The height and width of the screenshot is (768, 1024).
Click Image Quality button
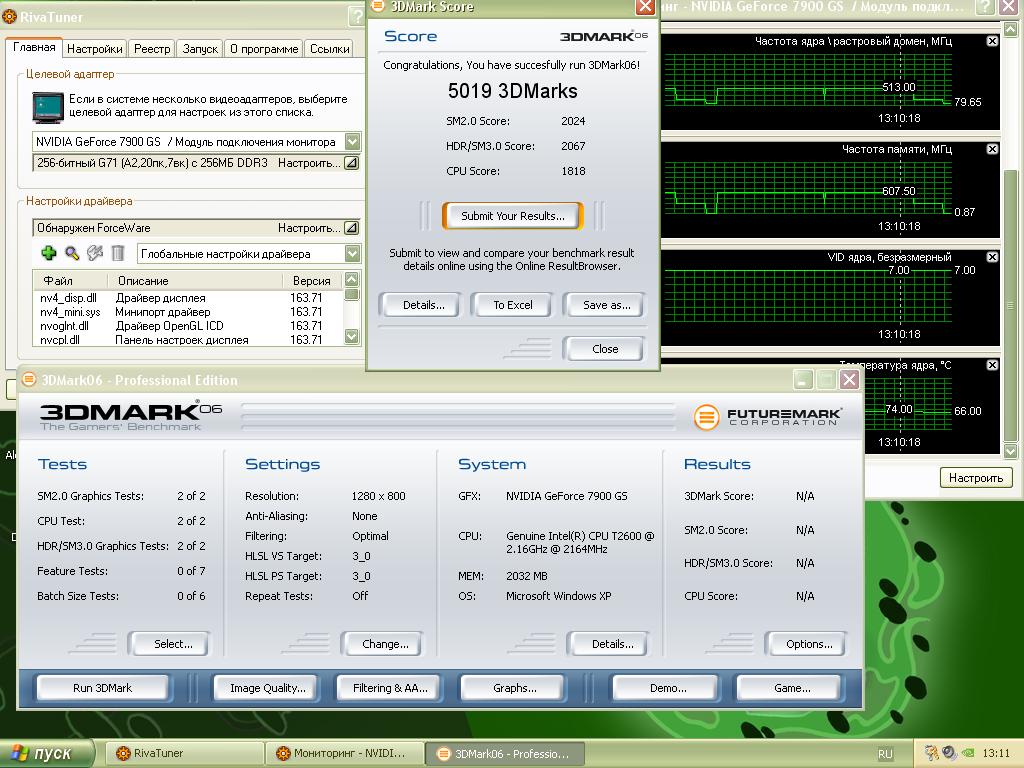pyautogui.click(x=268, y=688)
